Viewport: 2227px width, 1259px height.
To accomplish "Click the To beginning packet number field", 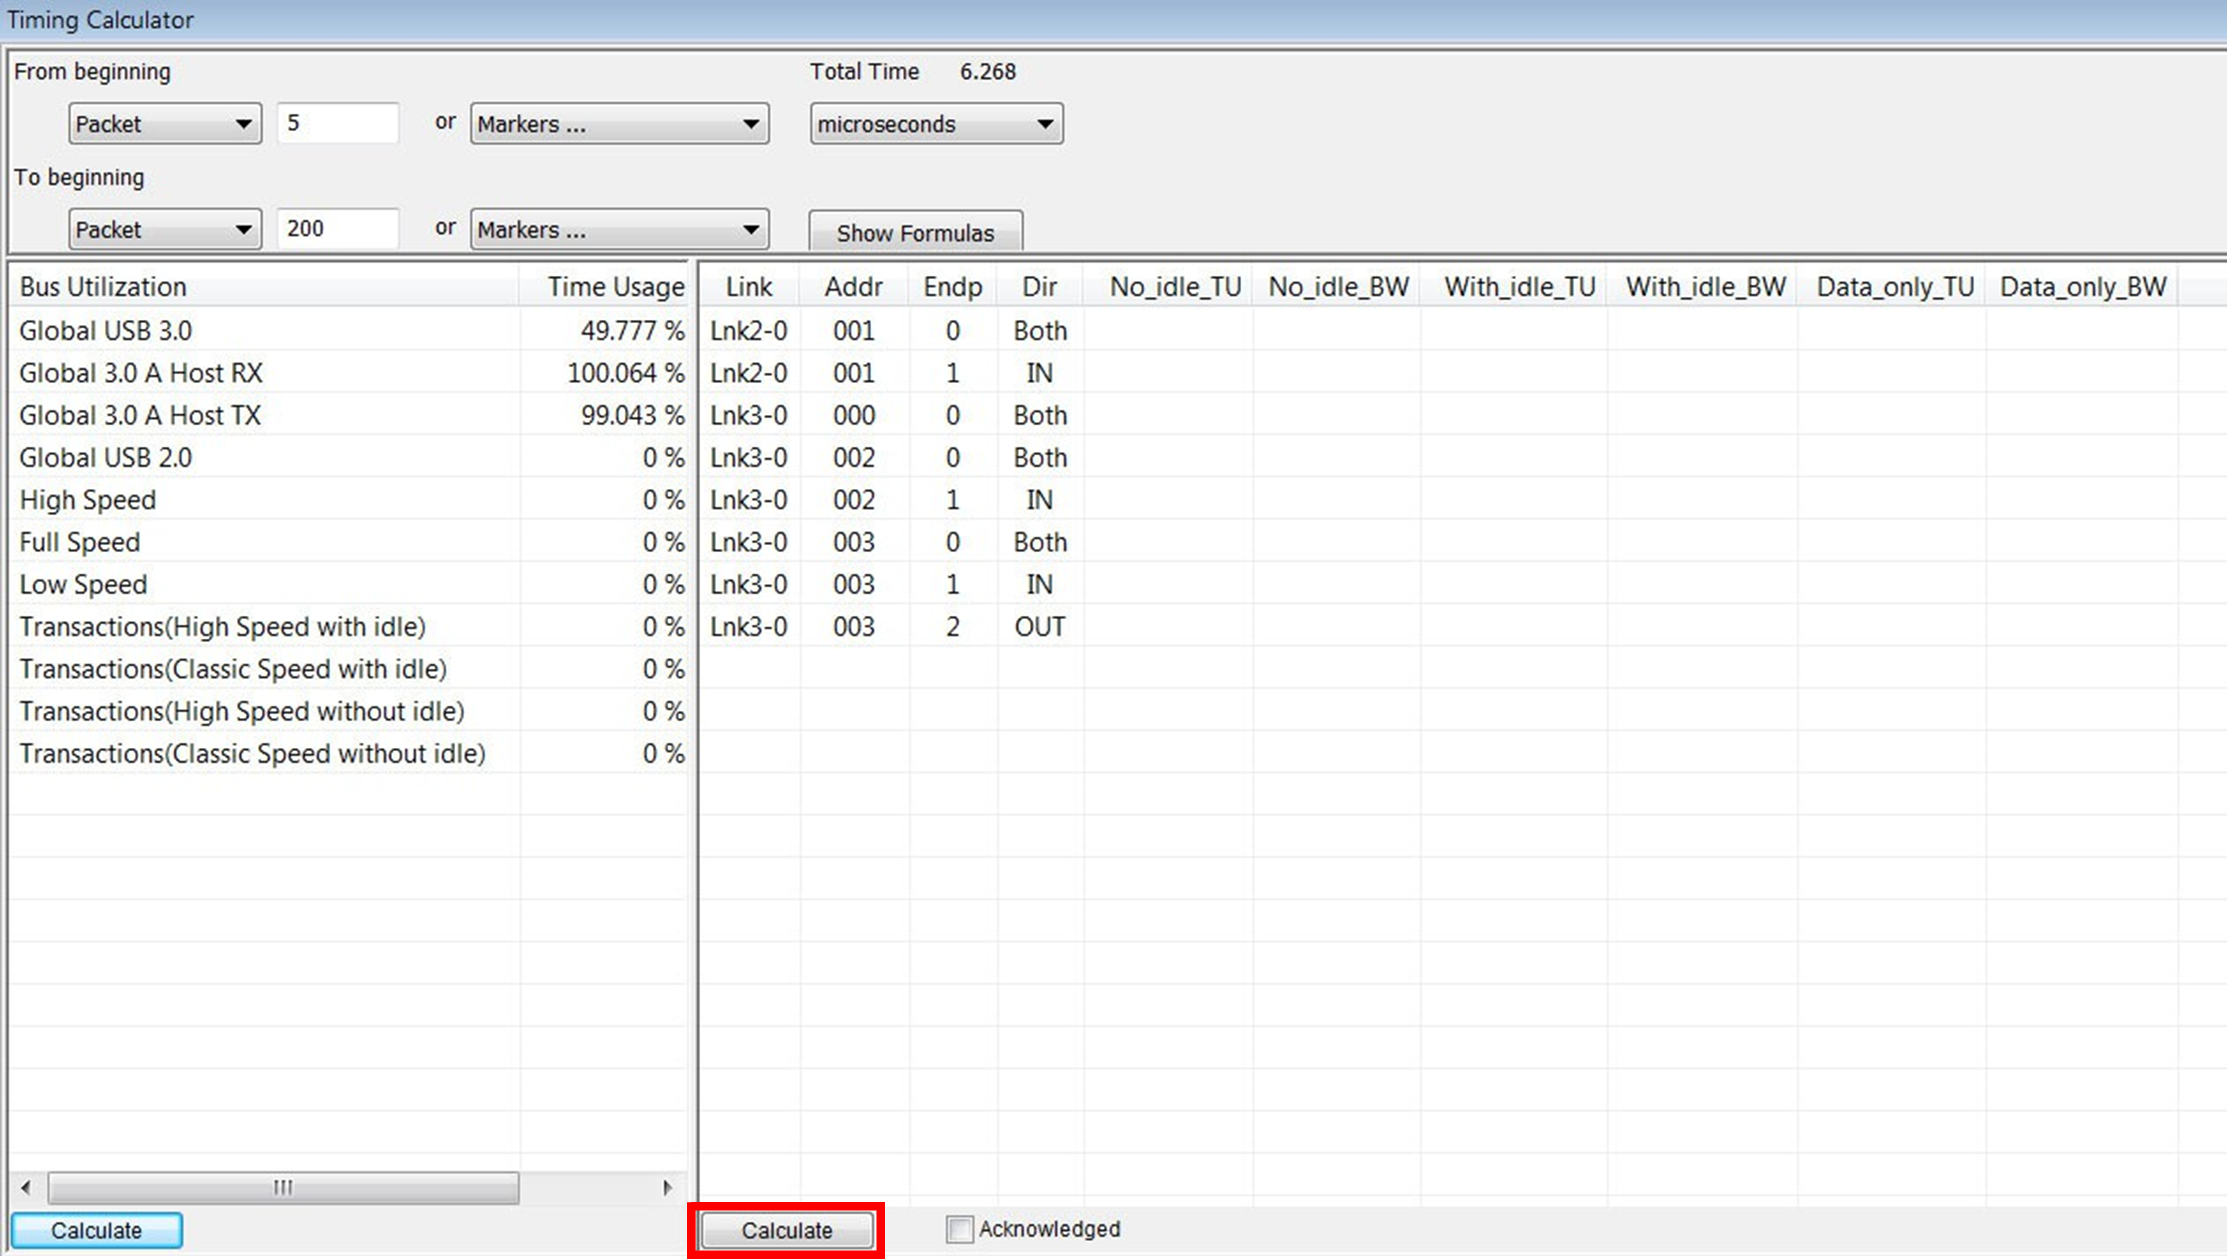I will [x=338, y=229].
